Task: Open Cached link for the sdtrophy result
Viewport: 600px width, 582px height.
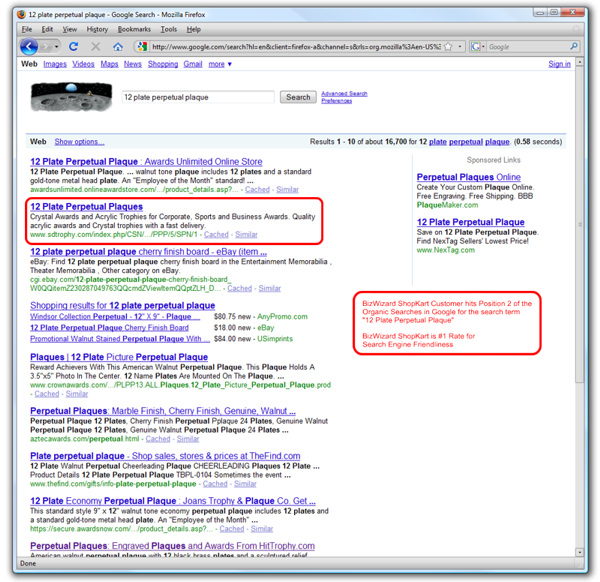Action: [x=216, y=234]
